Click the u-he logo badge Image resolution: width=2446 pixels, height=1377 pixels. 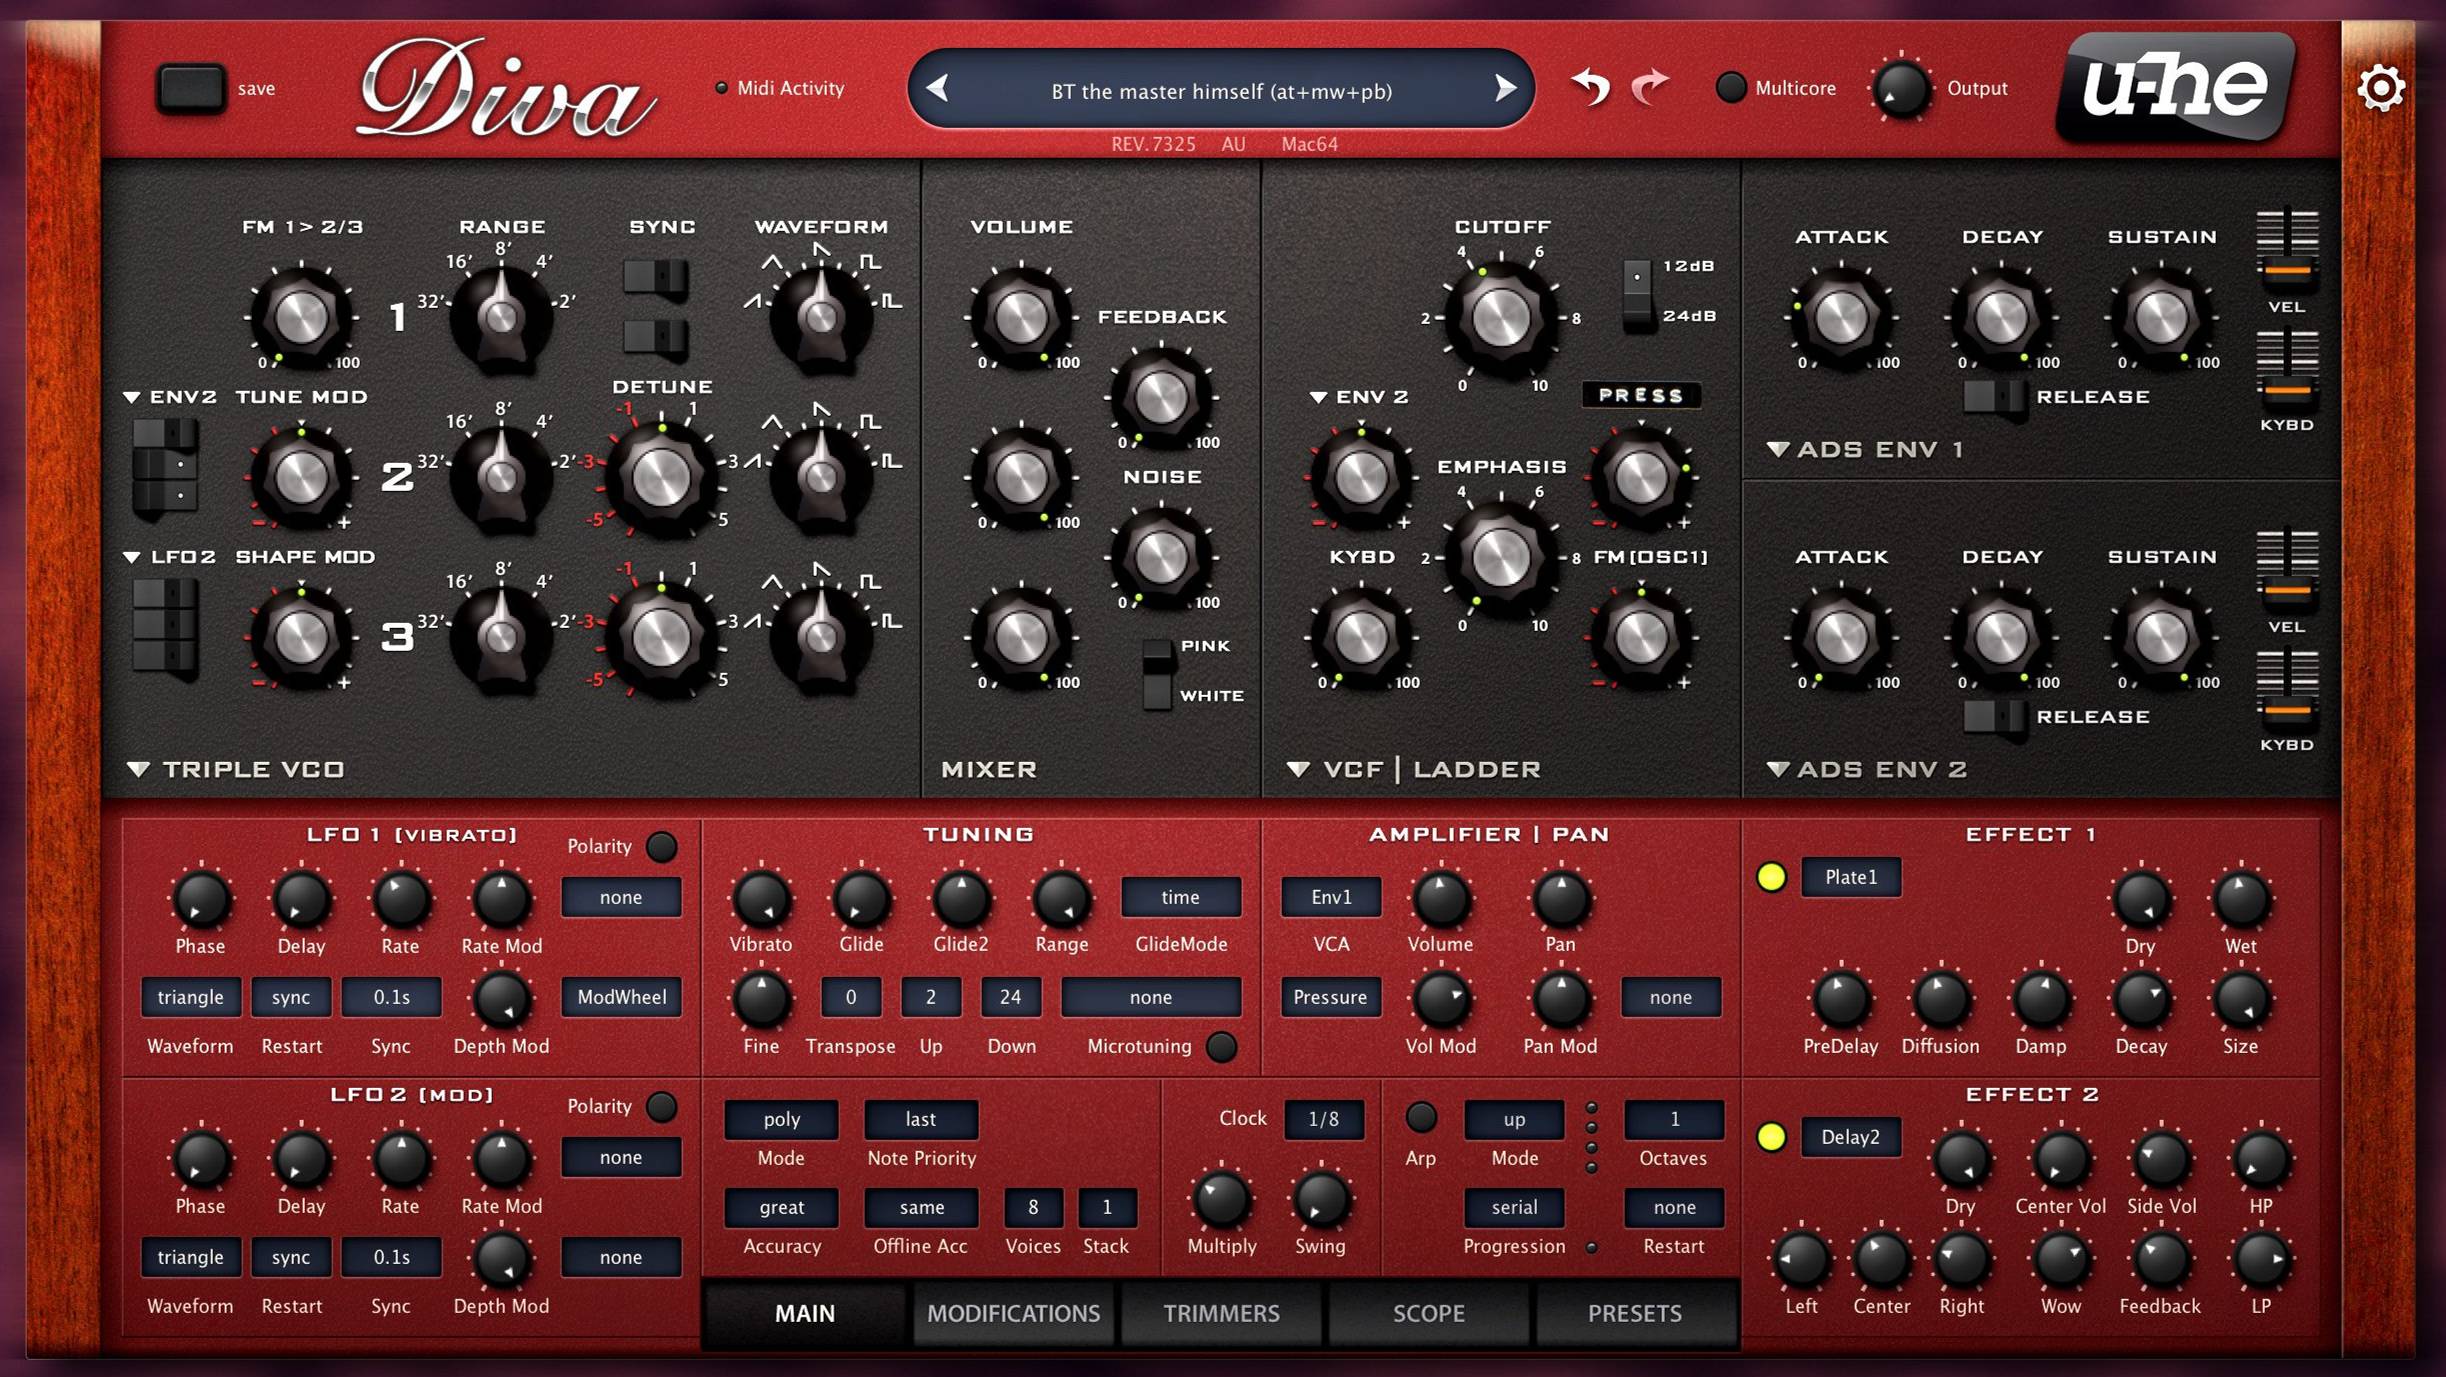(2175, 87)
